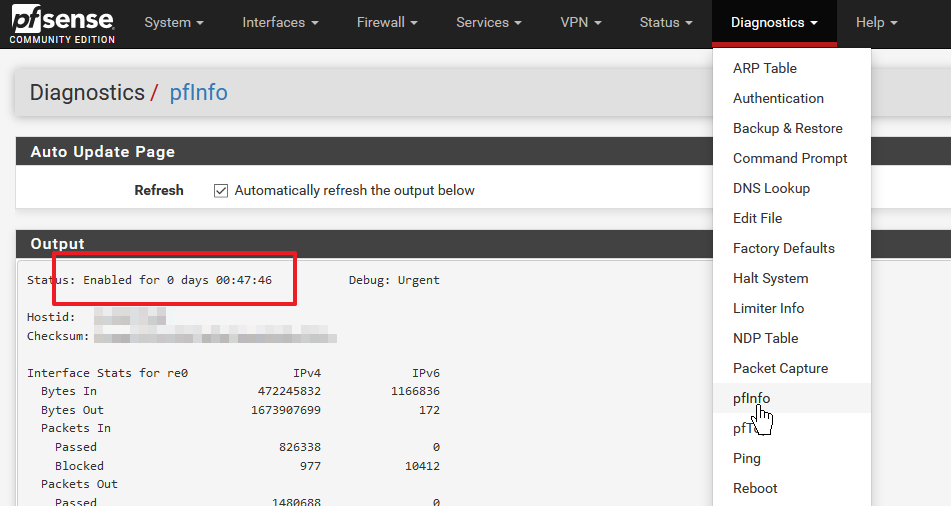Click Bytes Out IPv6 value 172

coord(429,410)
